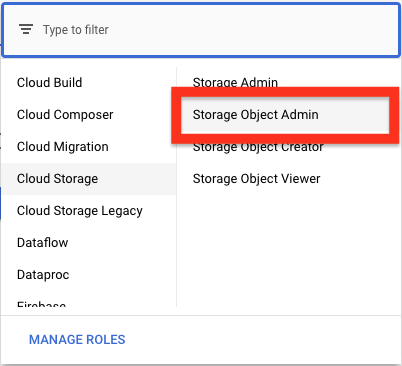The height and width of the screenshot is (366, 402).
Task: Click the filter icon in search box
Action: point(26,29)
